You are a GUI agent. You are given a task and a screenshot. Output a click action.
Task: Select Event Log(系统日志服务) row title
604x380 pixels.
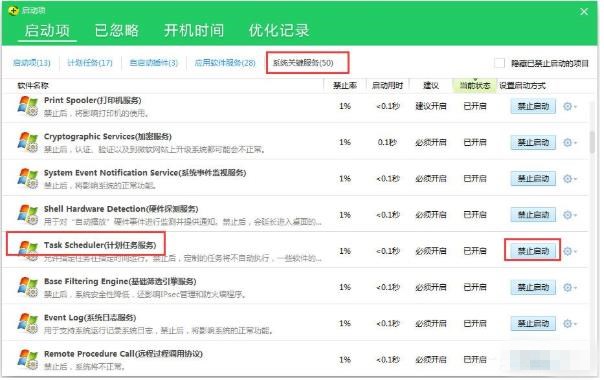pos(90,318)
